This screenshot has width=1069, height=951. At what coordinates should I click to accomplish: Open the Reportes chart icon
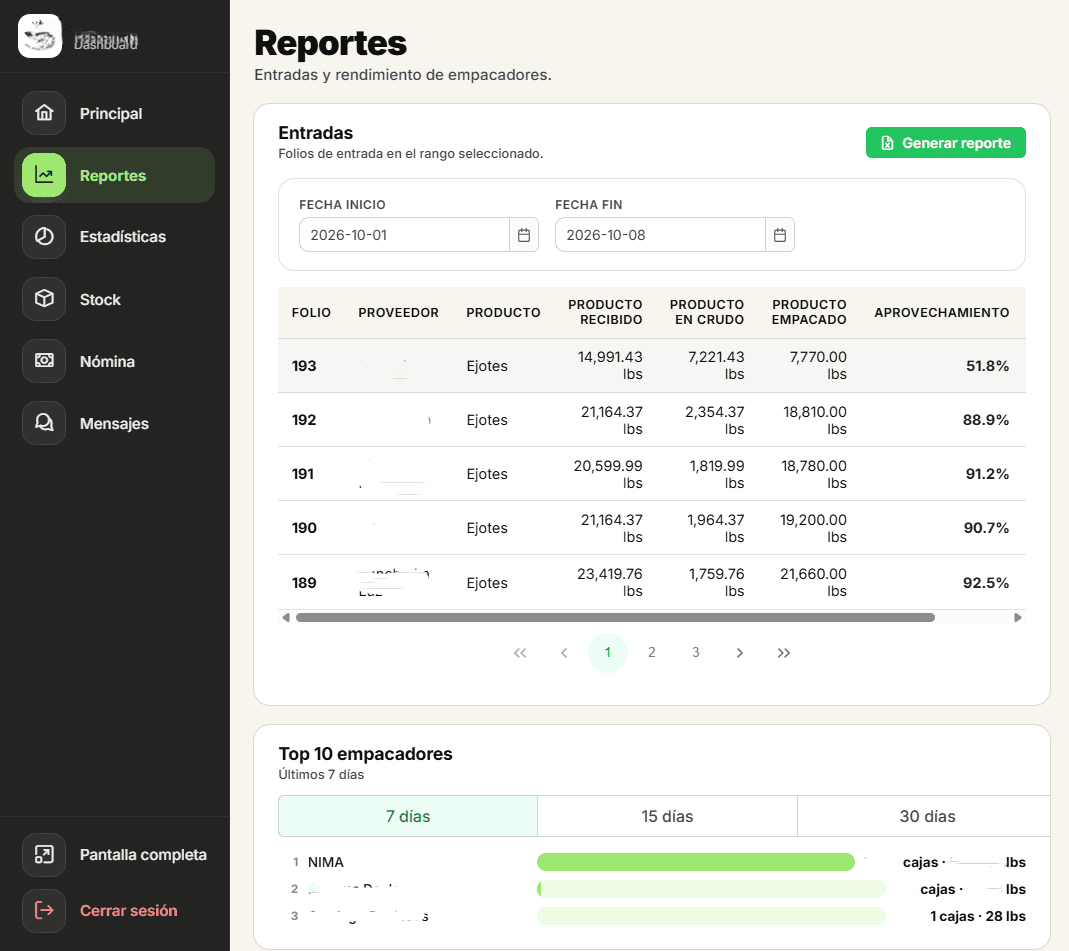click(44, 175)
